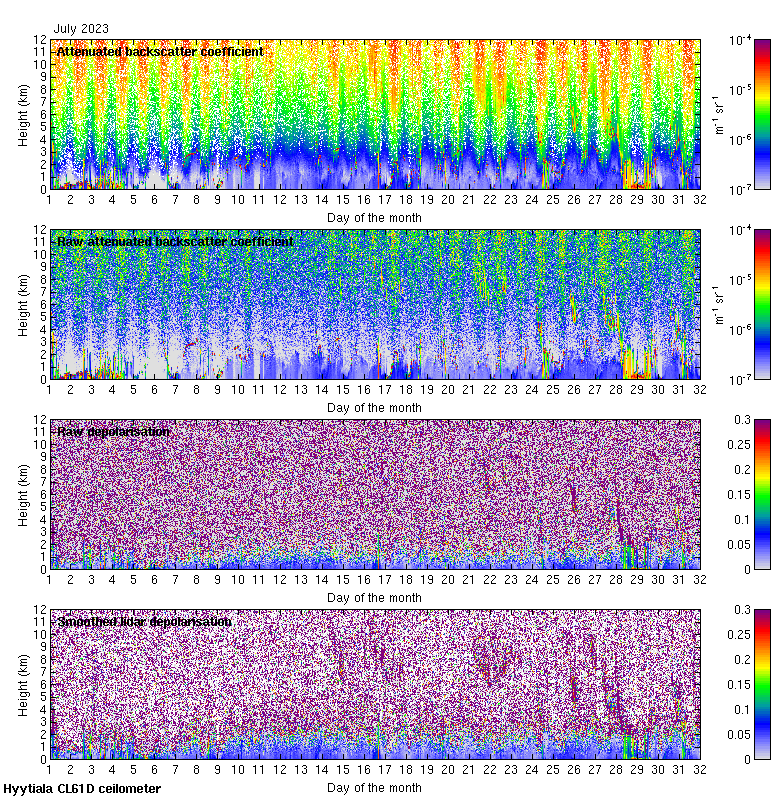Click the 10⁻⁴ tick label on the top colorbar

click(740, 40)
